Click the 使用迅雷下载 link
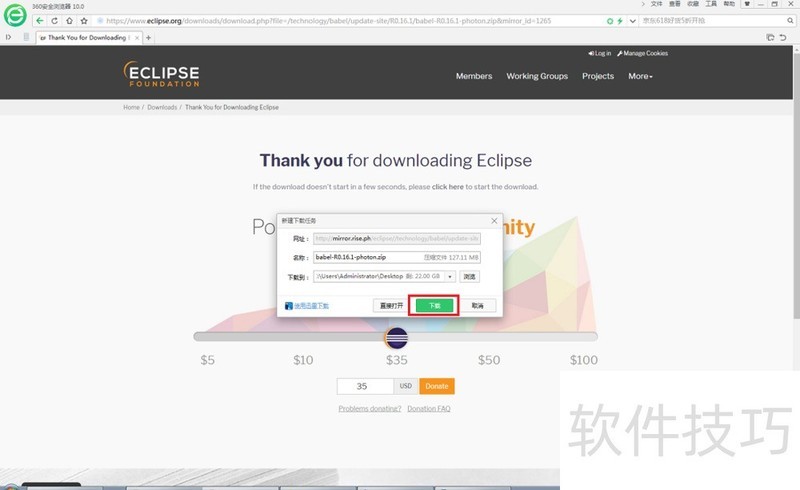The image size is (800, 490). pyautogui.click(x=311, y=306)
